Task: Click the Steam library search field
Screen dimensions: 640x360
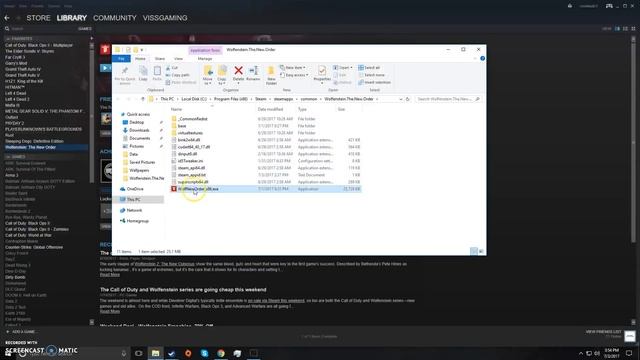Action: coord(41,29)
